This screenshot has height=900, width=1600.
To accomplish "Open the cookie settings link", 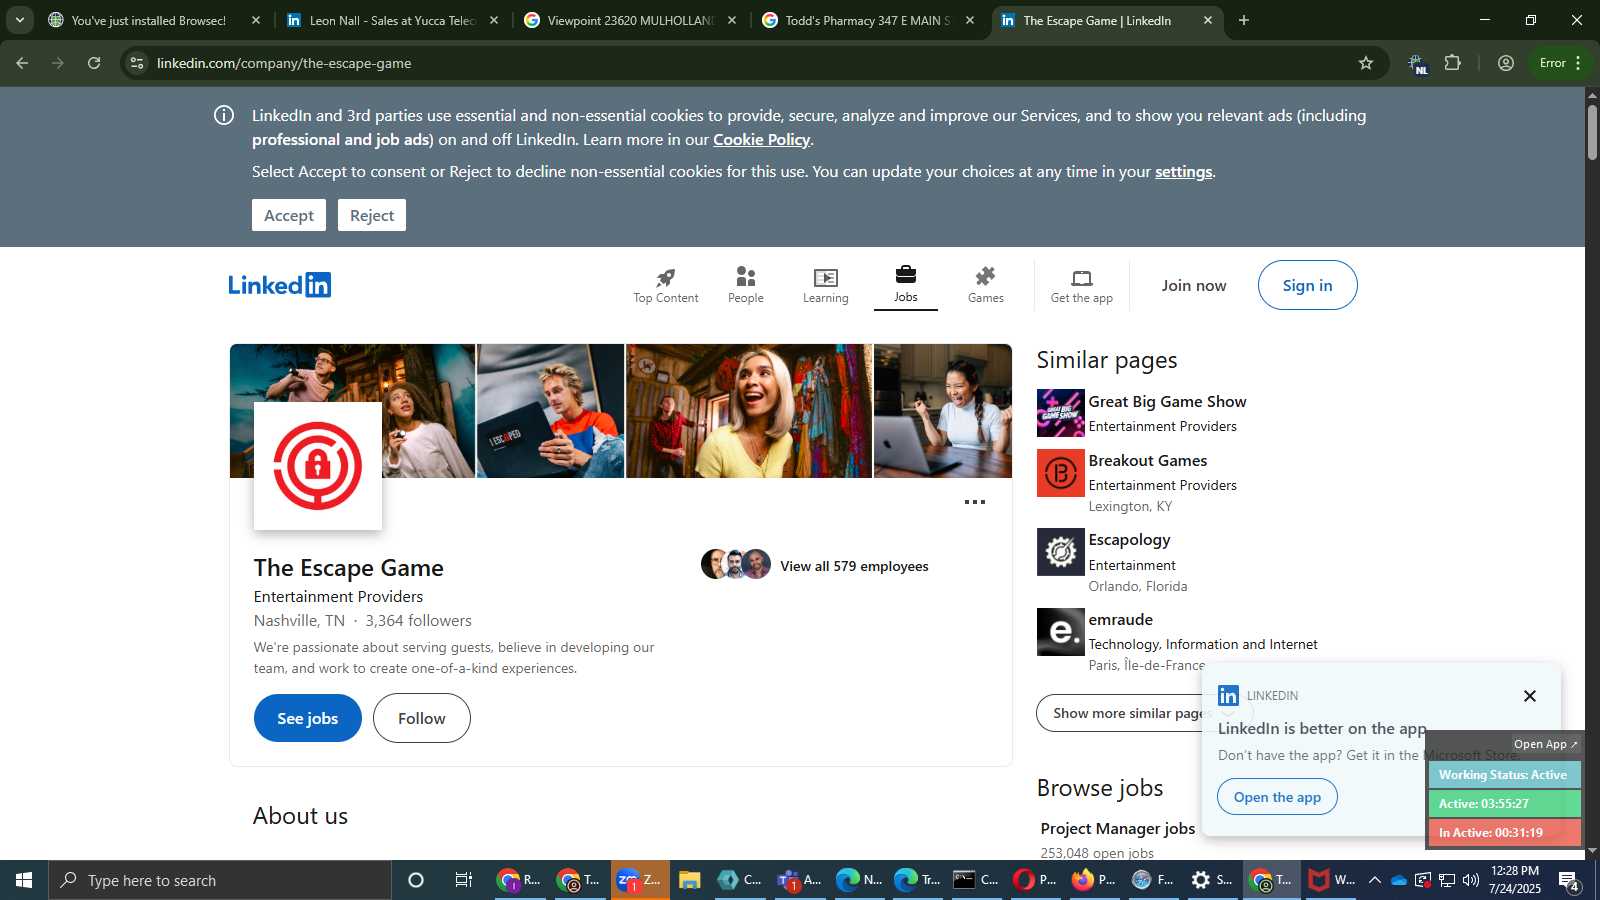I will [x=1183, y=172].
